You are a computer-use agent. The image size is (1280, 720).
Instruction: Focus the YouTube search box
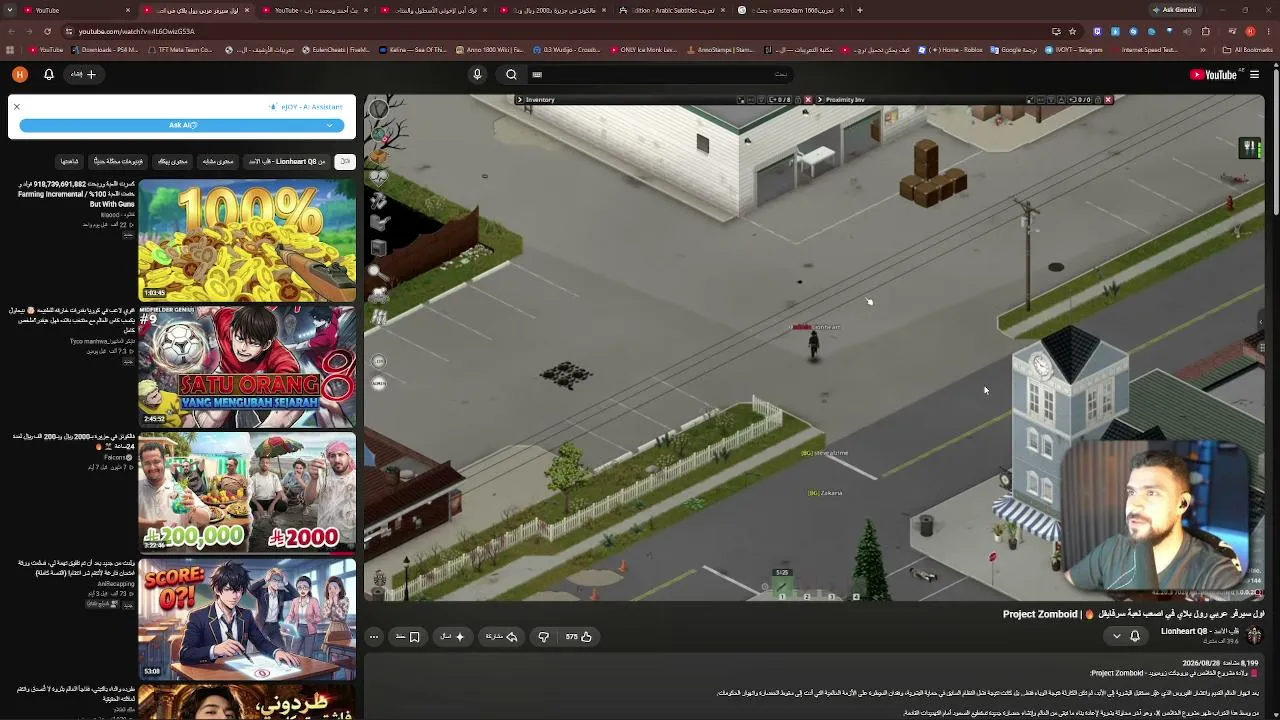coord(660,74)
